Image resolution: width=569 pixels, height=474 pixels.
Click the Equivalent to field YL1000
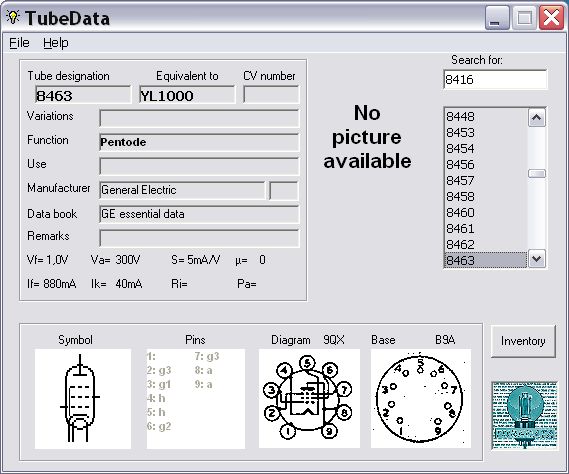pos(187,95)
